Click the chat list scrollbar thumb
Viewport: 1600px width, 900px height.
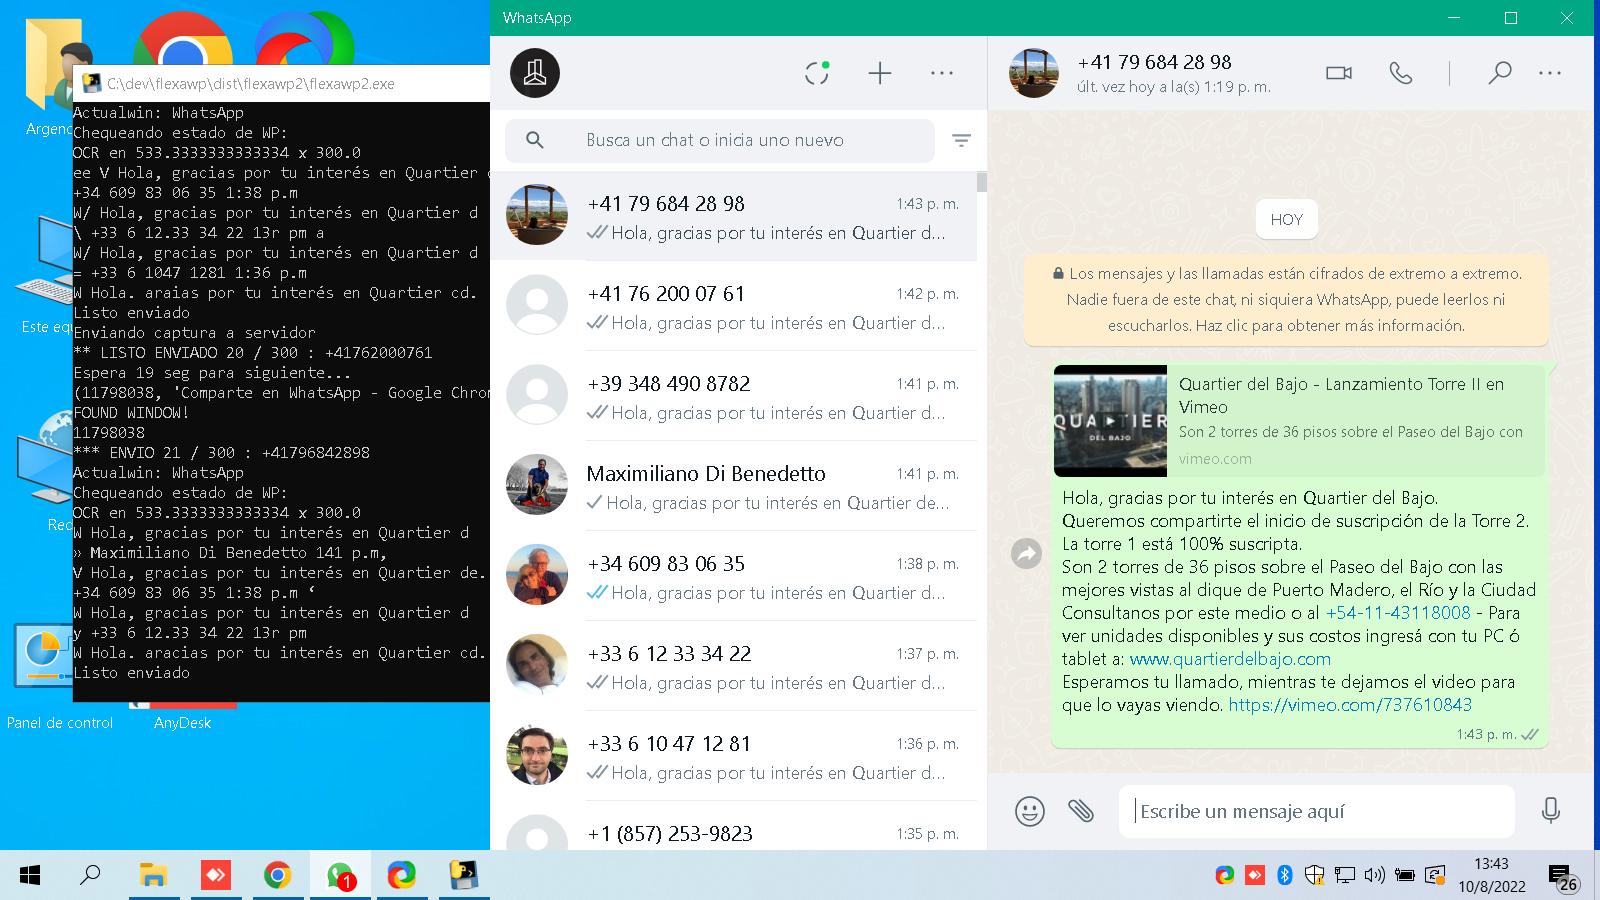982,182
